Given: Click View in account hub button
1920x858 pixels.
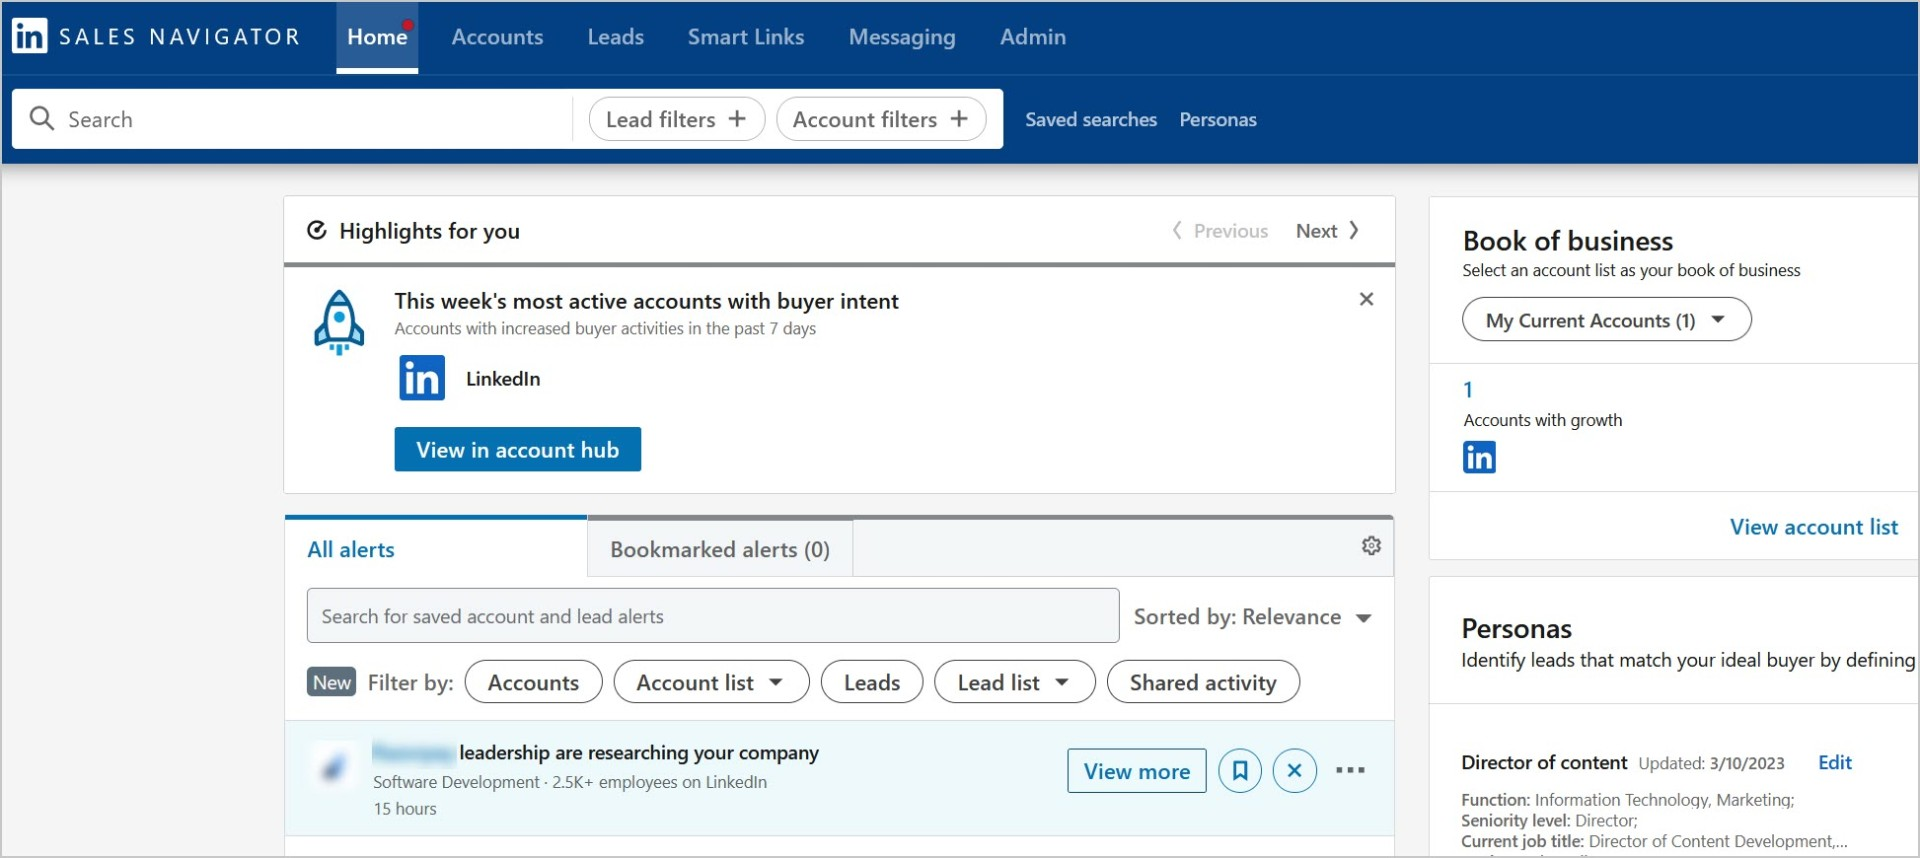Looking at the screenshot, I should [518, 450].
